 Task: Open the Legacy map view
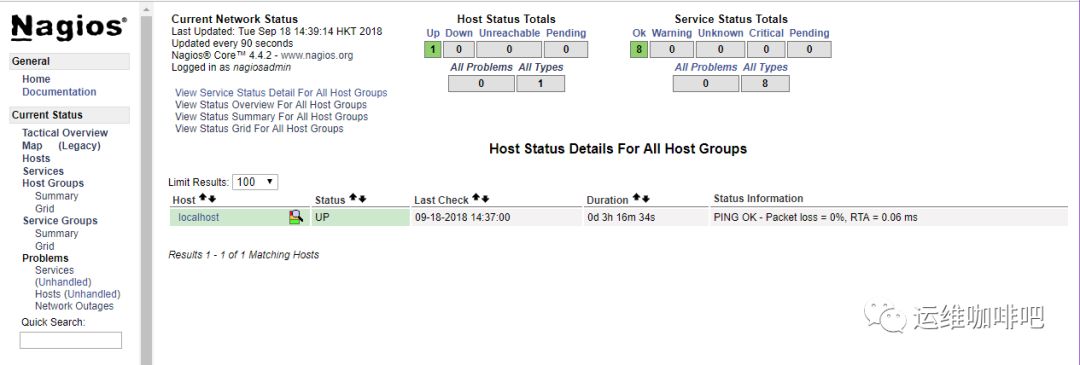(x=79, y=145)
